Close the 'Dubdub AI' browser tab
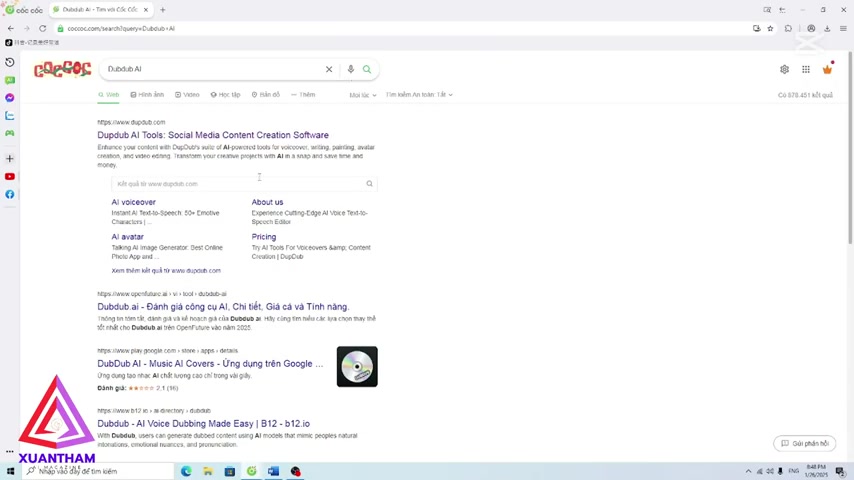 click(x=146, y=10)
